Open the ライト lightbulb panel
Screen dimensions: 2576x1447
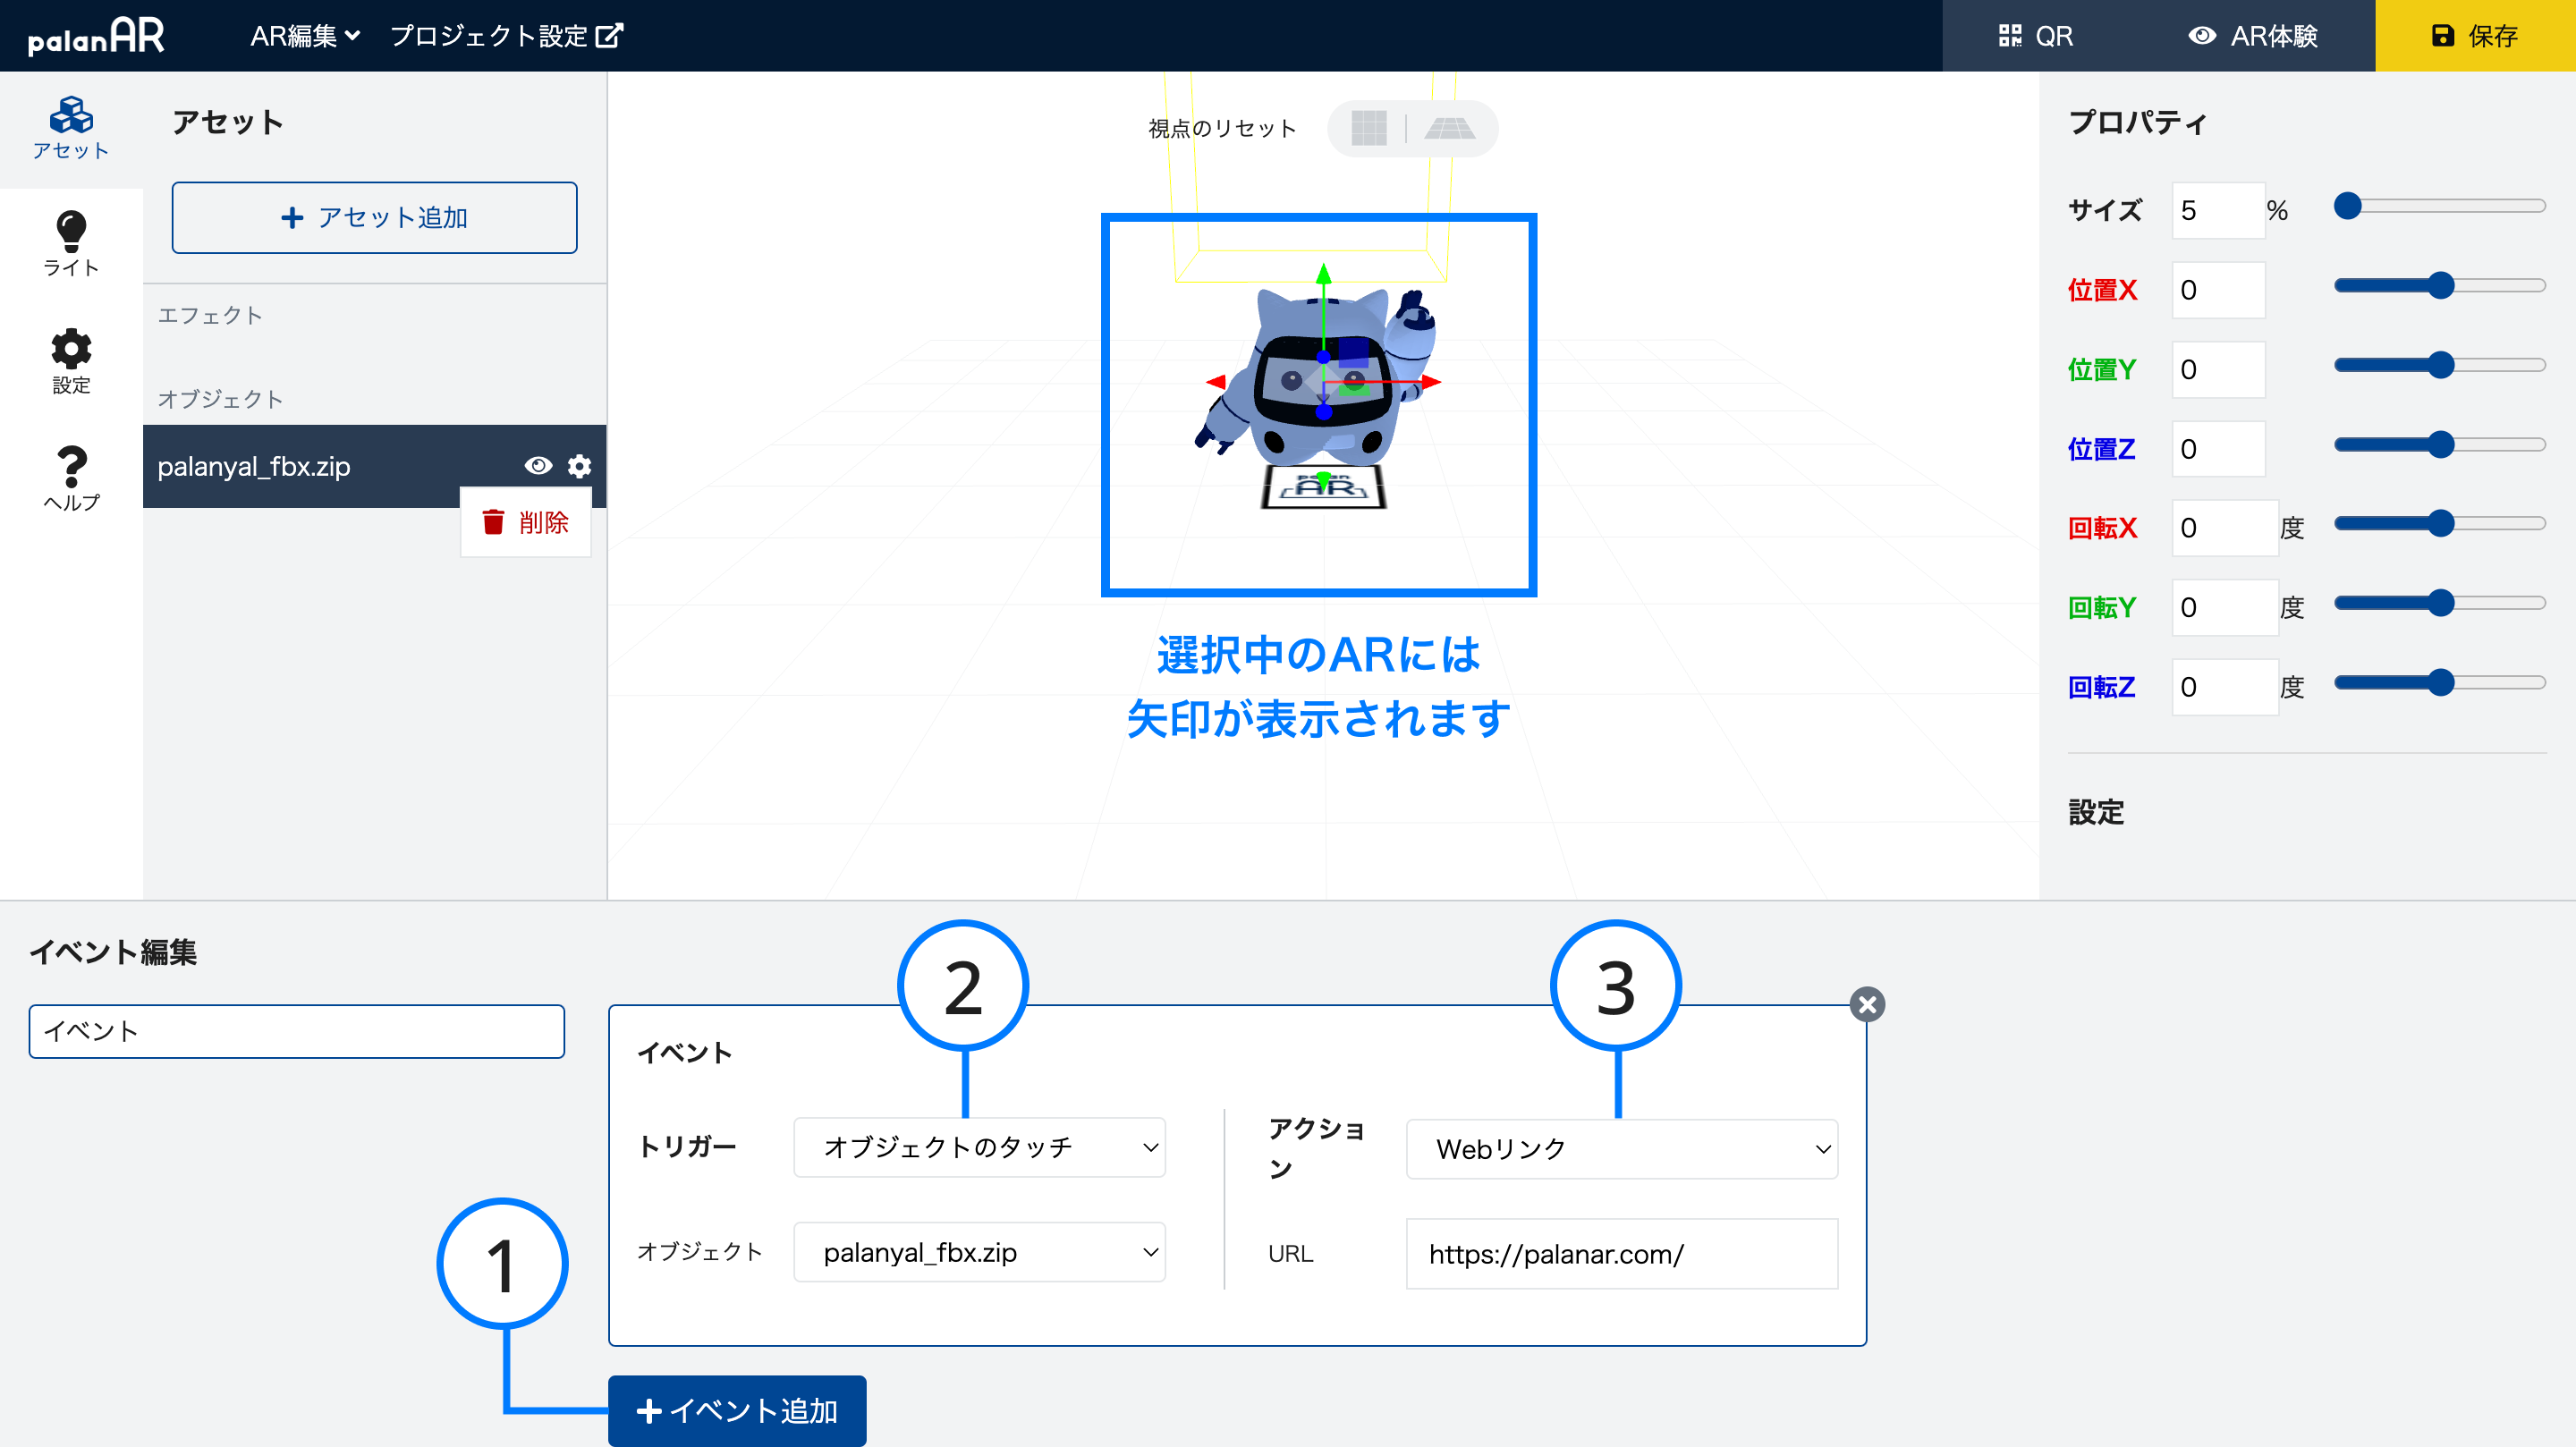tap(70, 243)
